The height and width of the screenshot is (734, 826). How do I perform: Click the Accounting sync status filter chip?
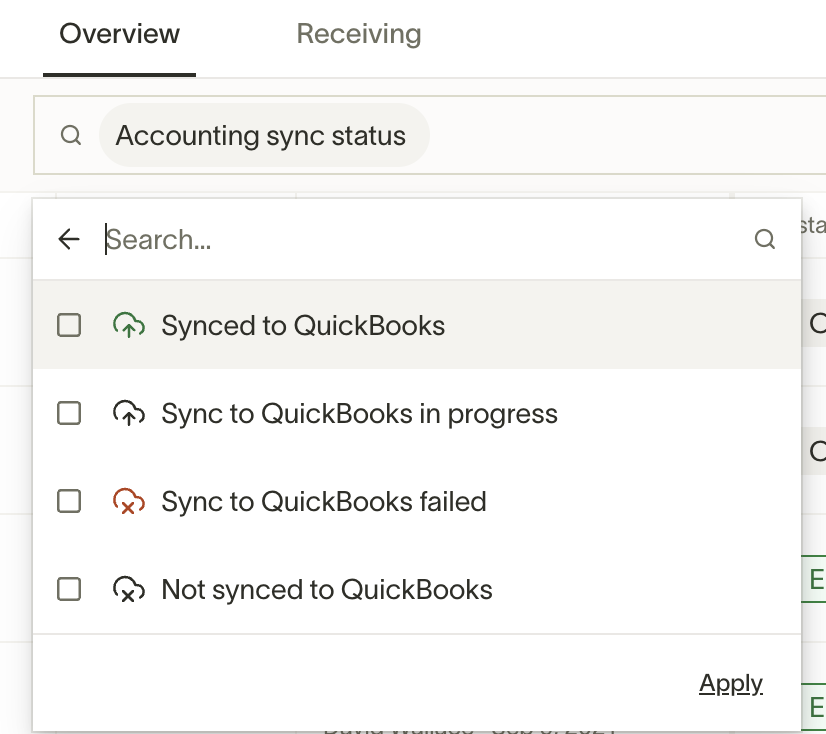[x=264, y=135]
